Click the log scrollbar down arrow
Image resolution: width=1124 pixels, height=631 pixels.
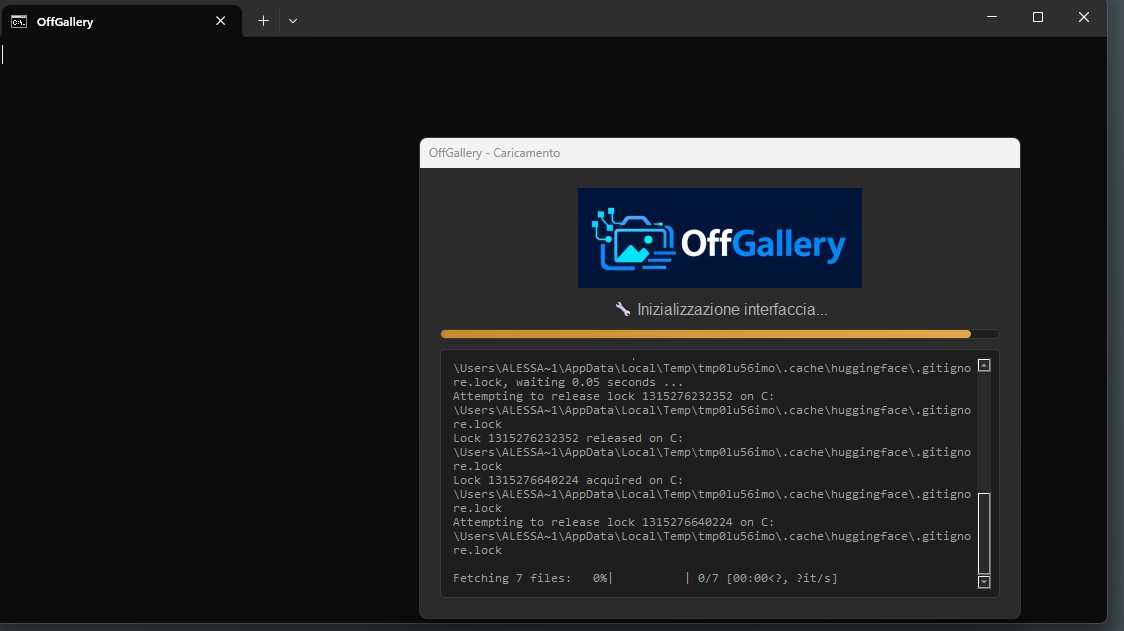point(984,582)
